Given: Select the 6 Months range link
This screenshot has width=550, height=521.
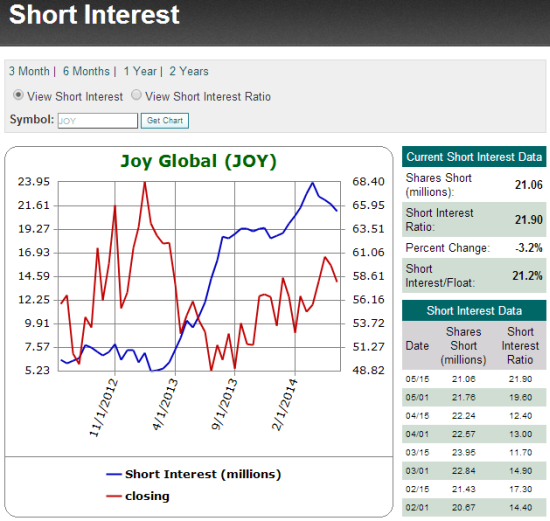Looking at the screenshot, I should (86, 71).
